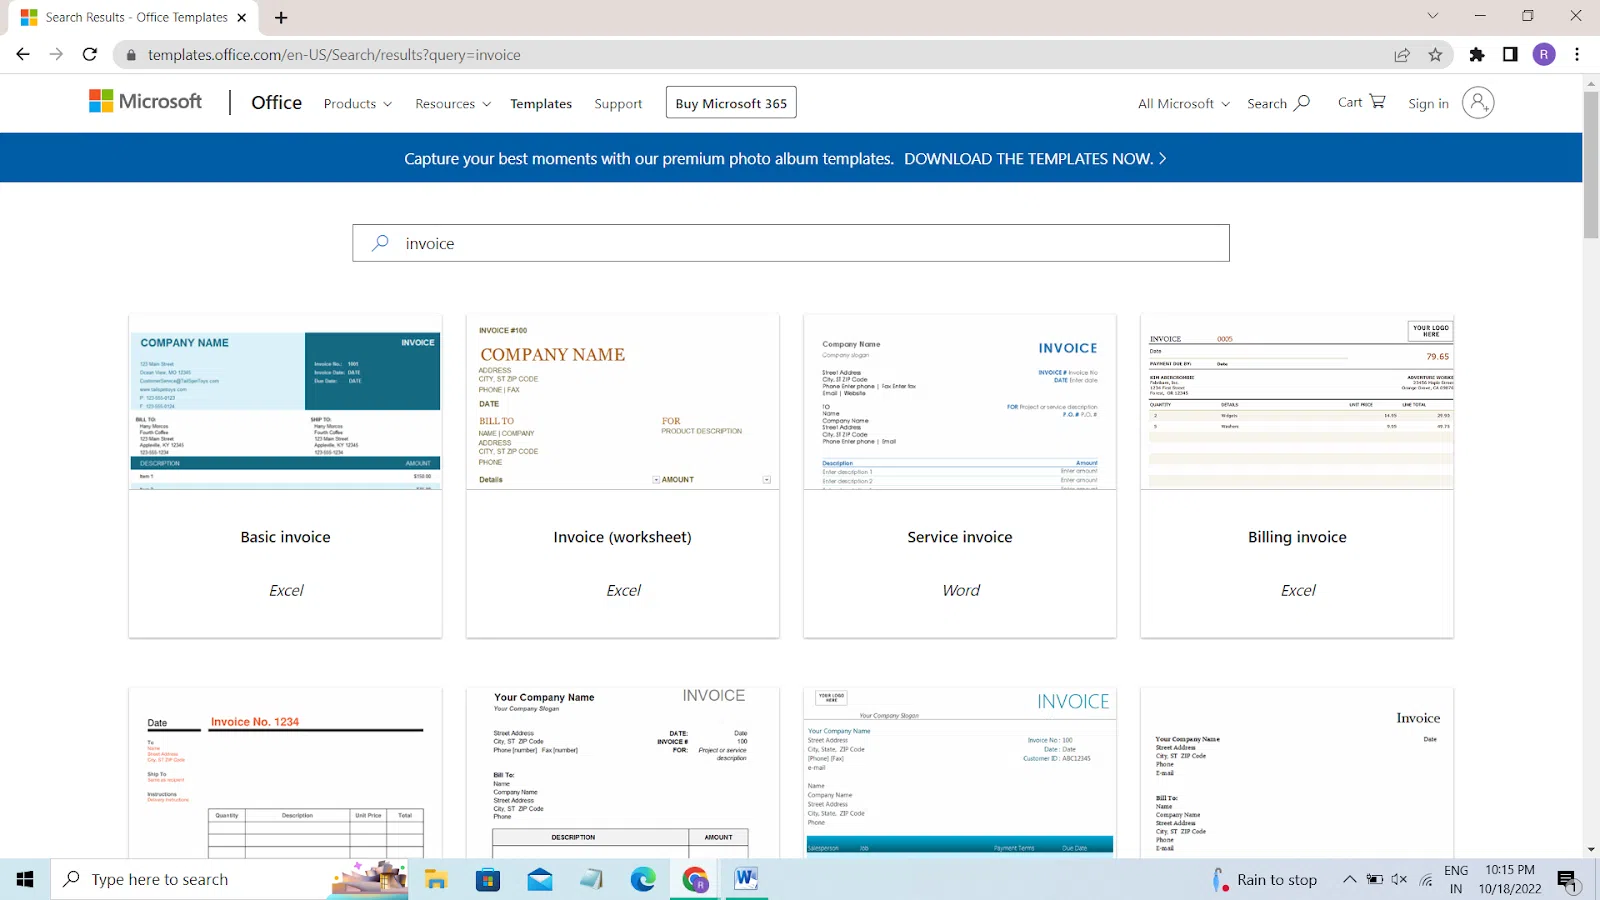Image resolution: width=1600 pixels, height=900 pixels.
Task: Click Billing invoice title text
Action: 1297,537
